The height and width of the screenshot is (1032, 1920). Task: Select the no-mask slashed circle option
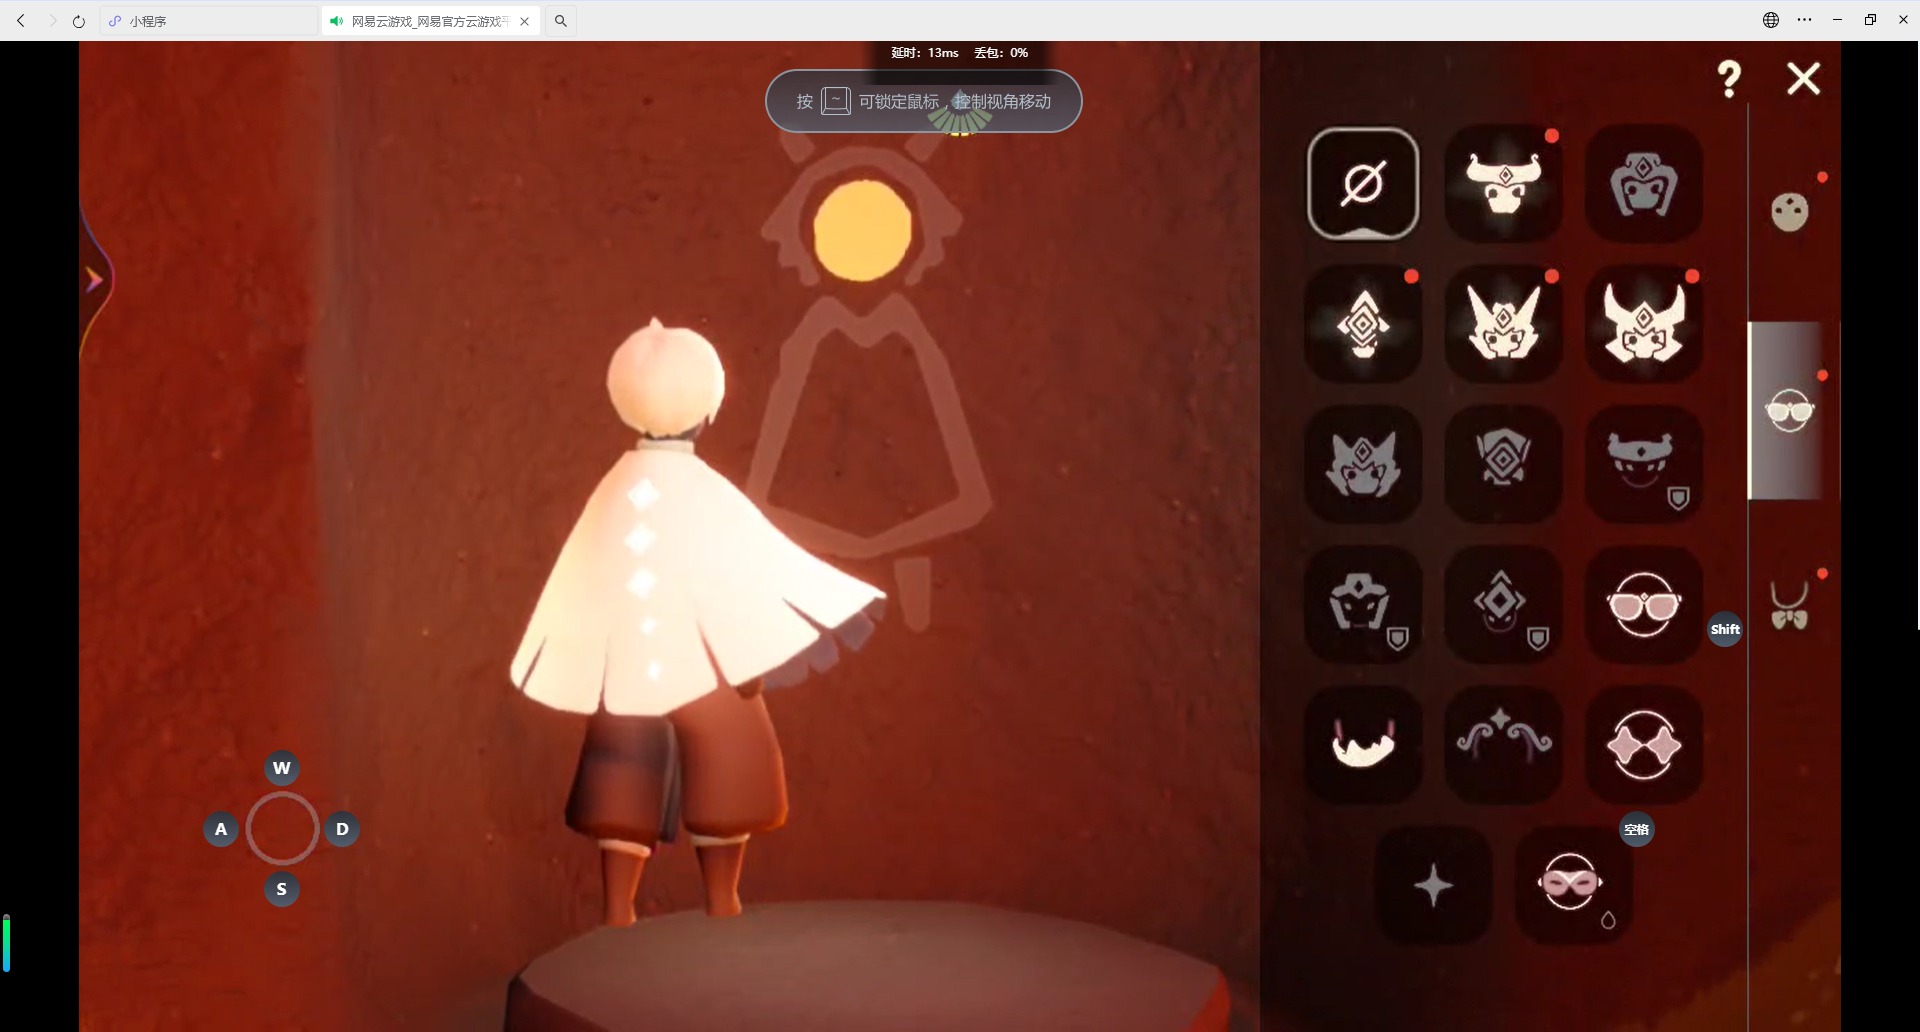(x=1363, y=184)
